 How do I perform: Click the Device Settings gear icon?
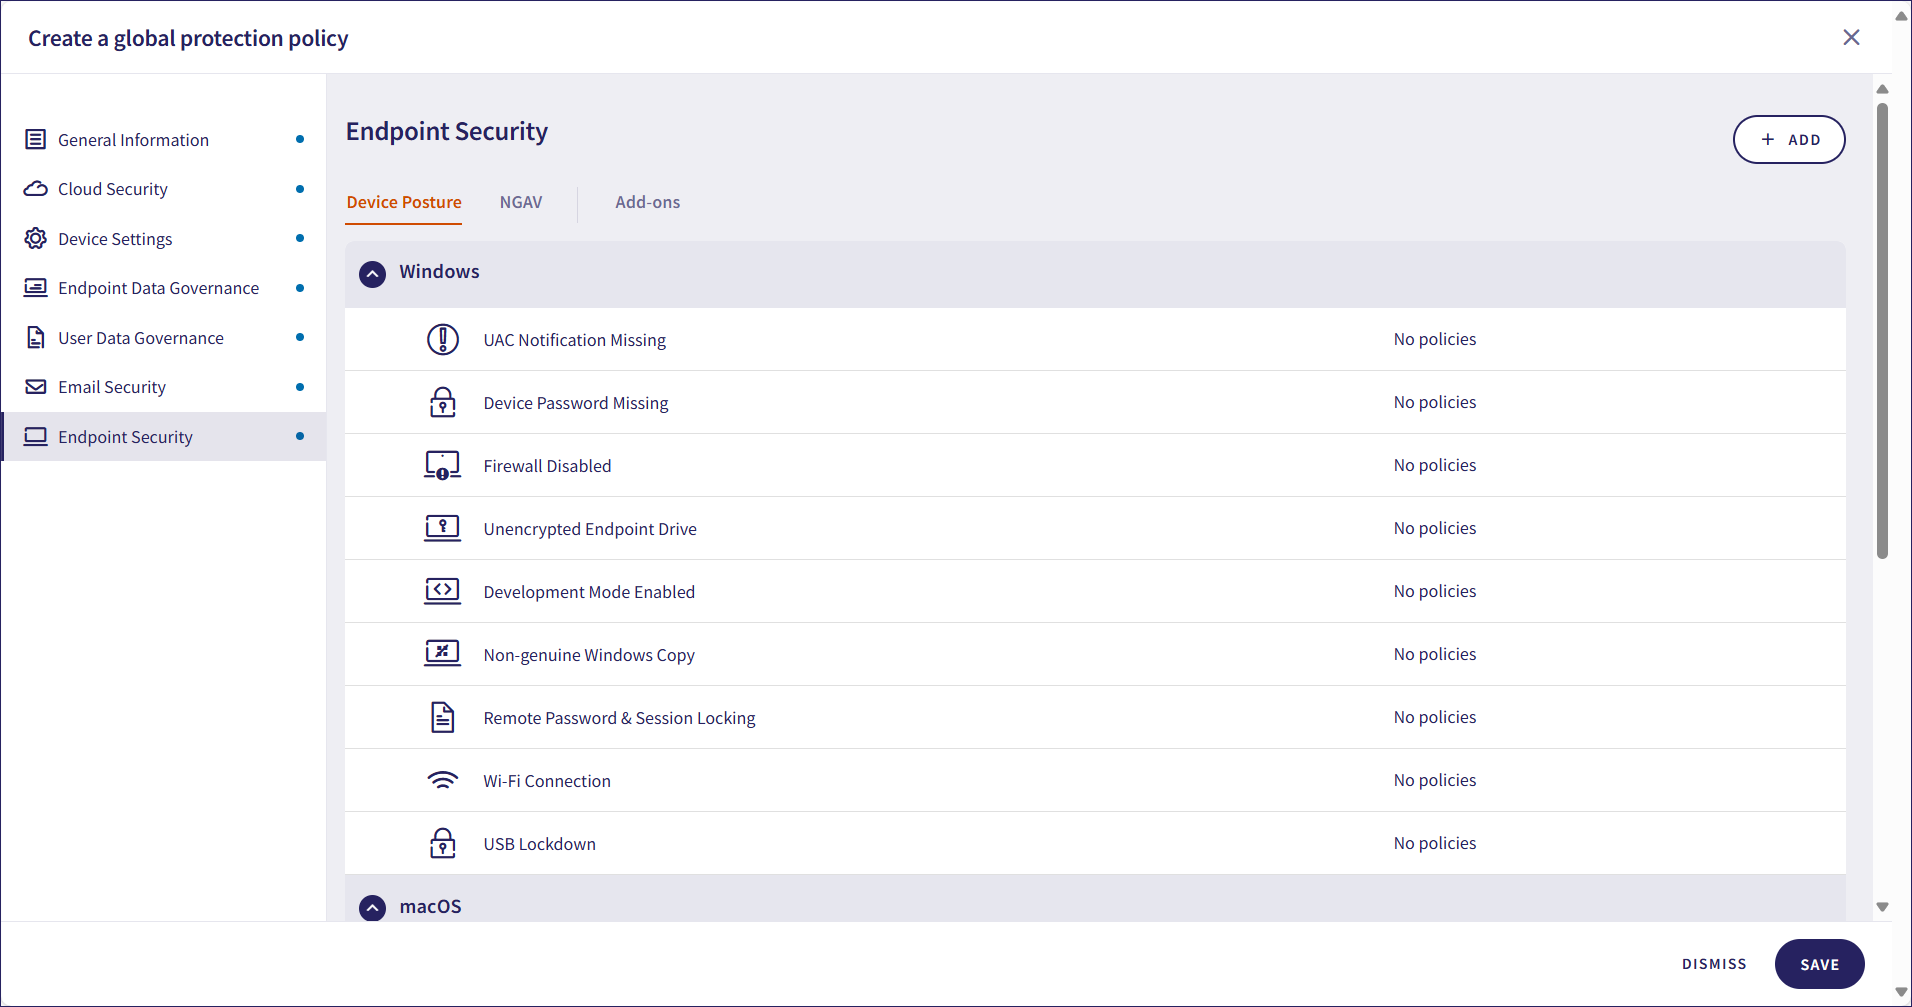[x=36, y=239]
